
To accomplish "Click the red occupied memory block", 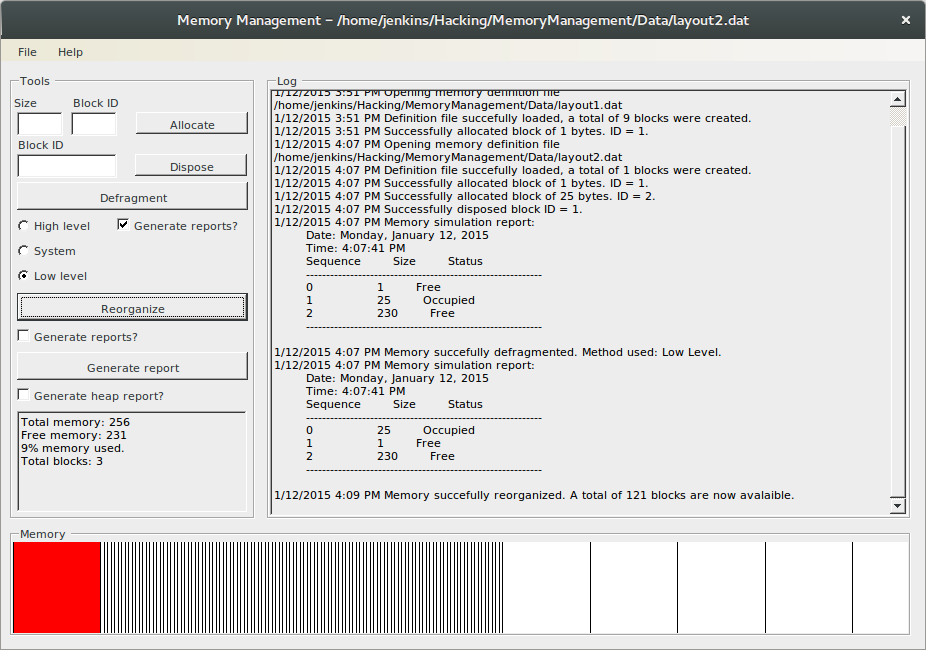I will [57, 587].
